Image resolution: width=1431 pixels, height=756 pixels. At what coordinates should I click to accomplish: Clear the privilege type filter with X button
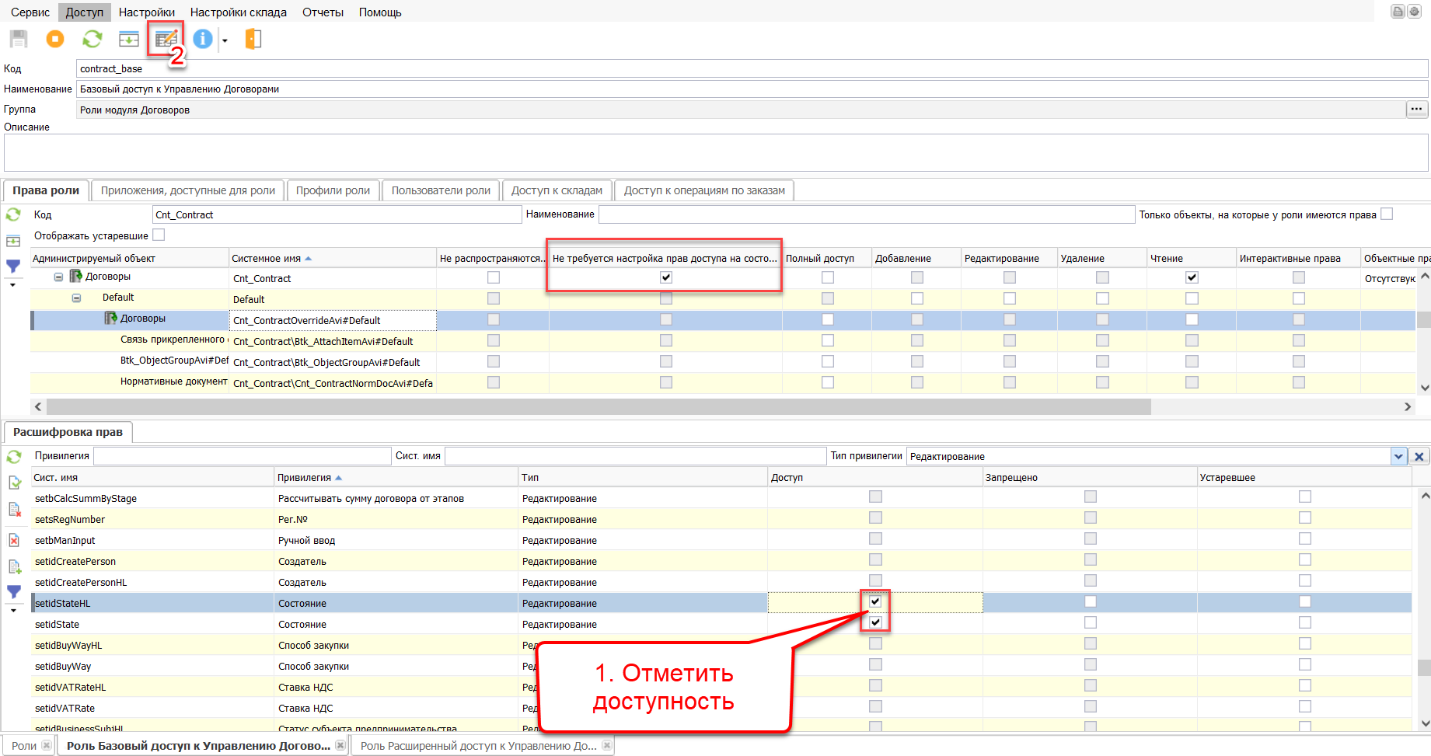pyautogui.click(x=1418, y=456)
